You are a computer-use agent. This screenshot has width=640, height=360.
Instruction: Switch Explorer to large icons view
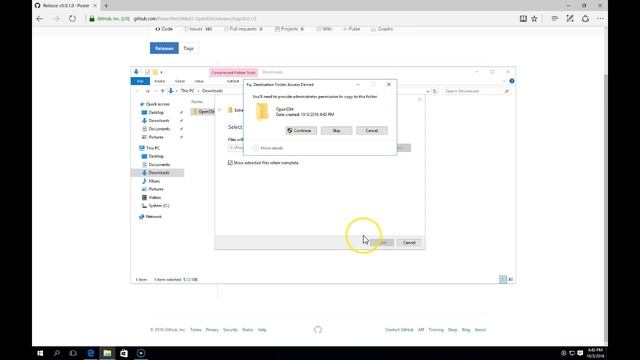coord(511,280)
